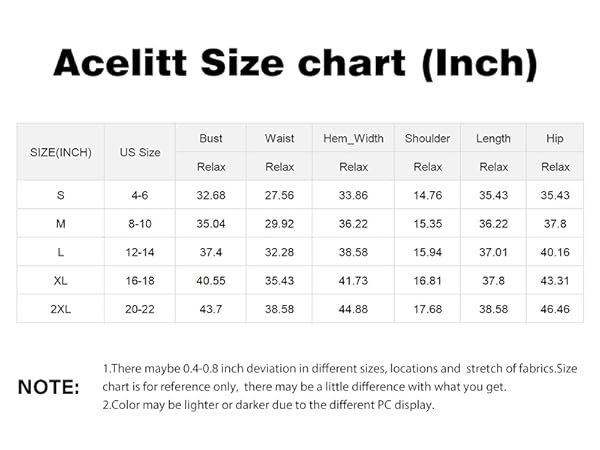Select the Length column header
This screenshot has width=600, height=450.
493,139
